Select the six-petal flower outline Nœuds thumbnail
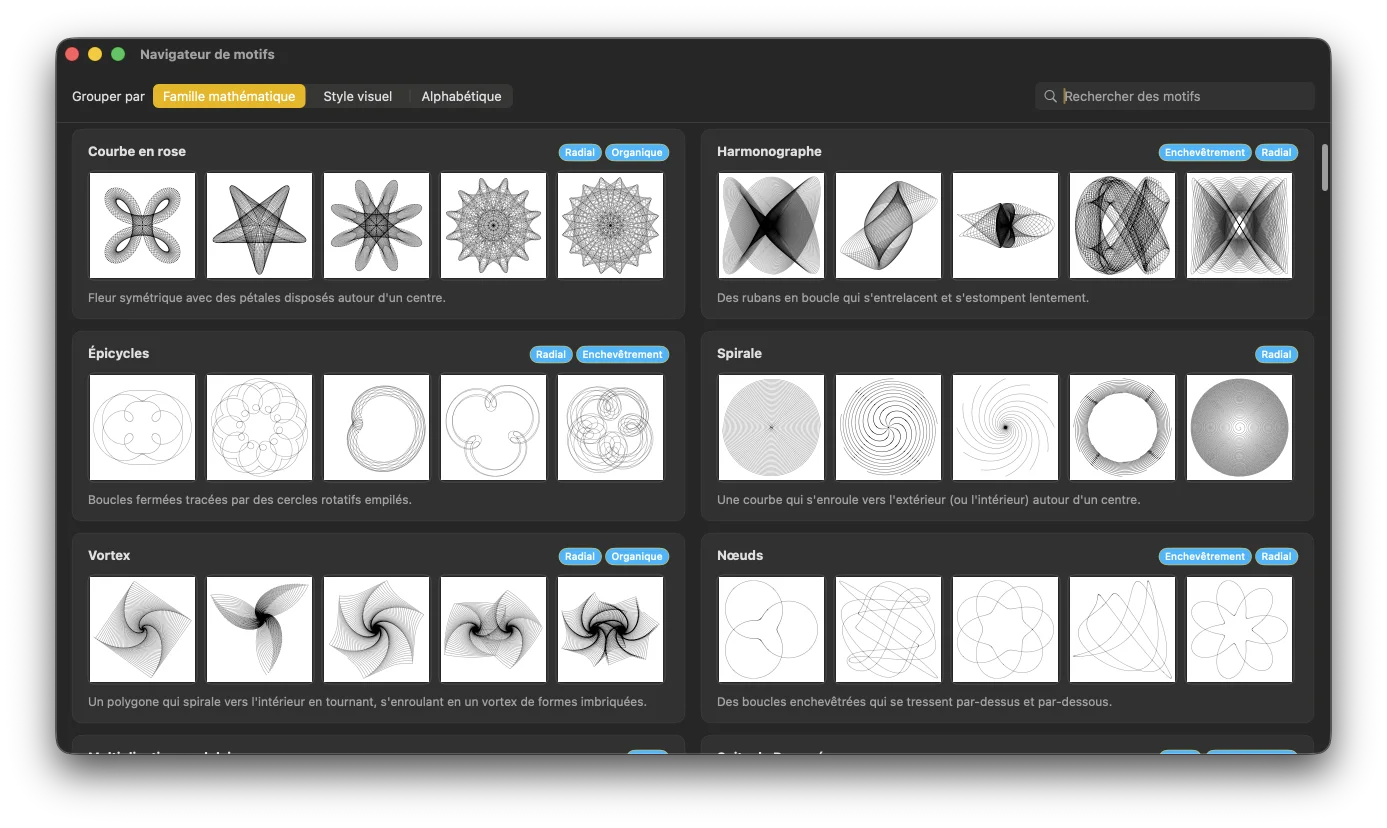Image resolution: width=1387 pixels, height=828 pixels. [x=1239, y=630]
